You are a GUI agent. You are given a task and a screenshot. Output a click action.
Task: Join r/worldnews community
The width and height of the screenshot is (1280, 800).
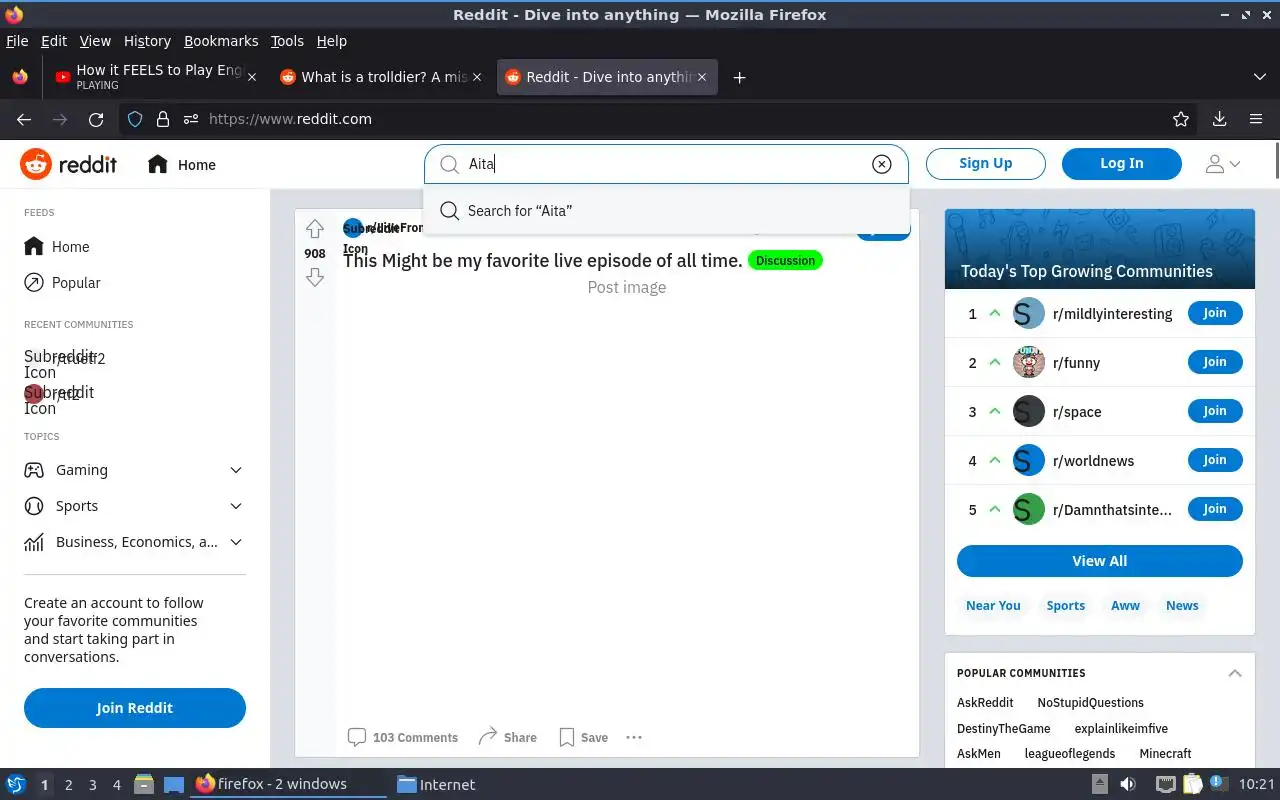click(1215, 460)
